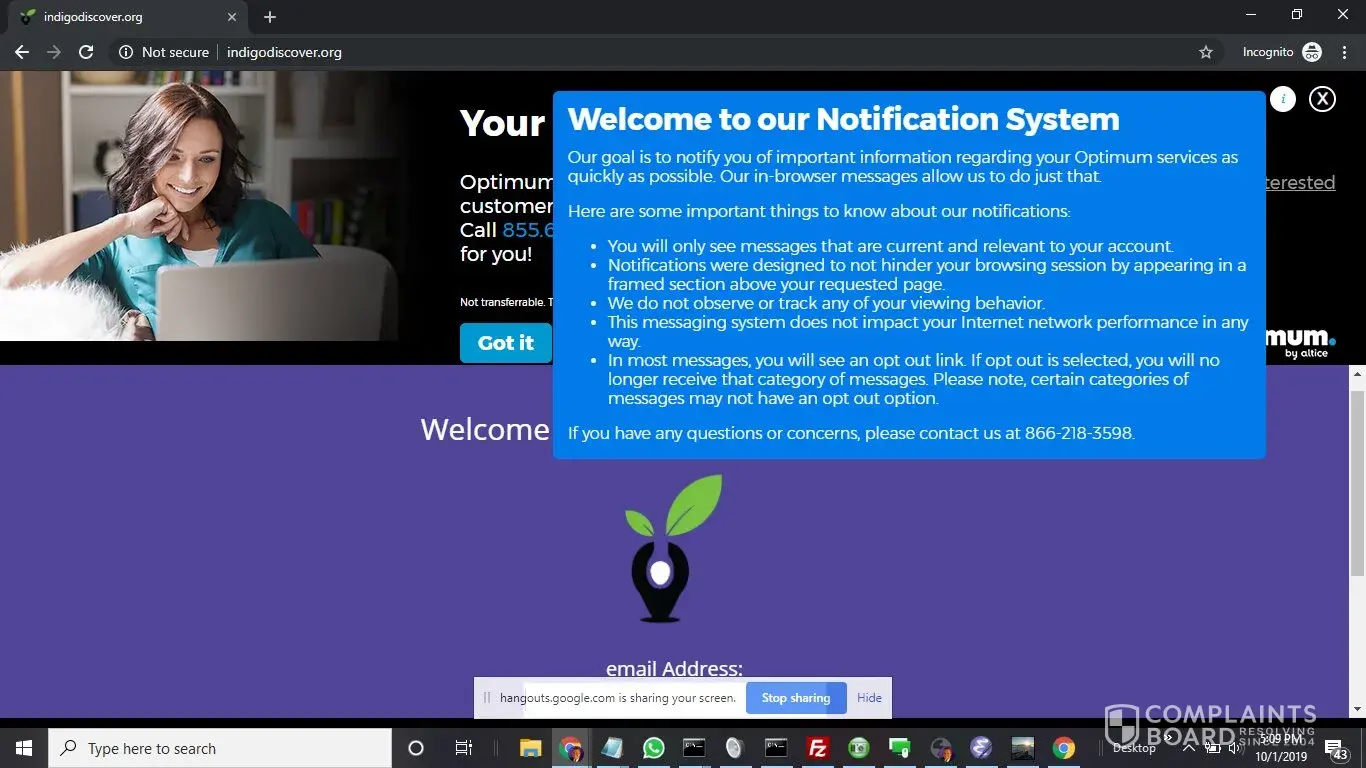
Task: Click the Windows search box
Action: (220, 748)
